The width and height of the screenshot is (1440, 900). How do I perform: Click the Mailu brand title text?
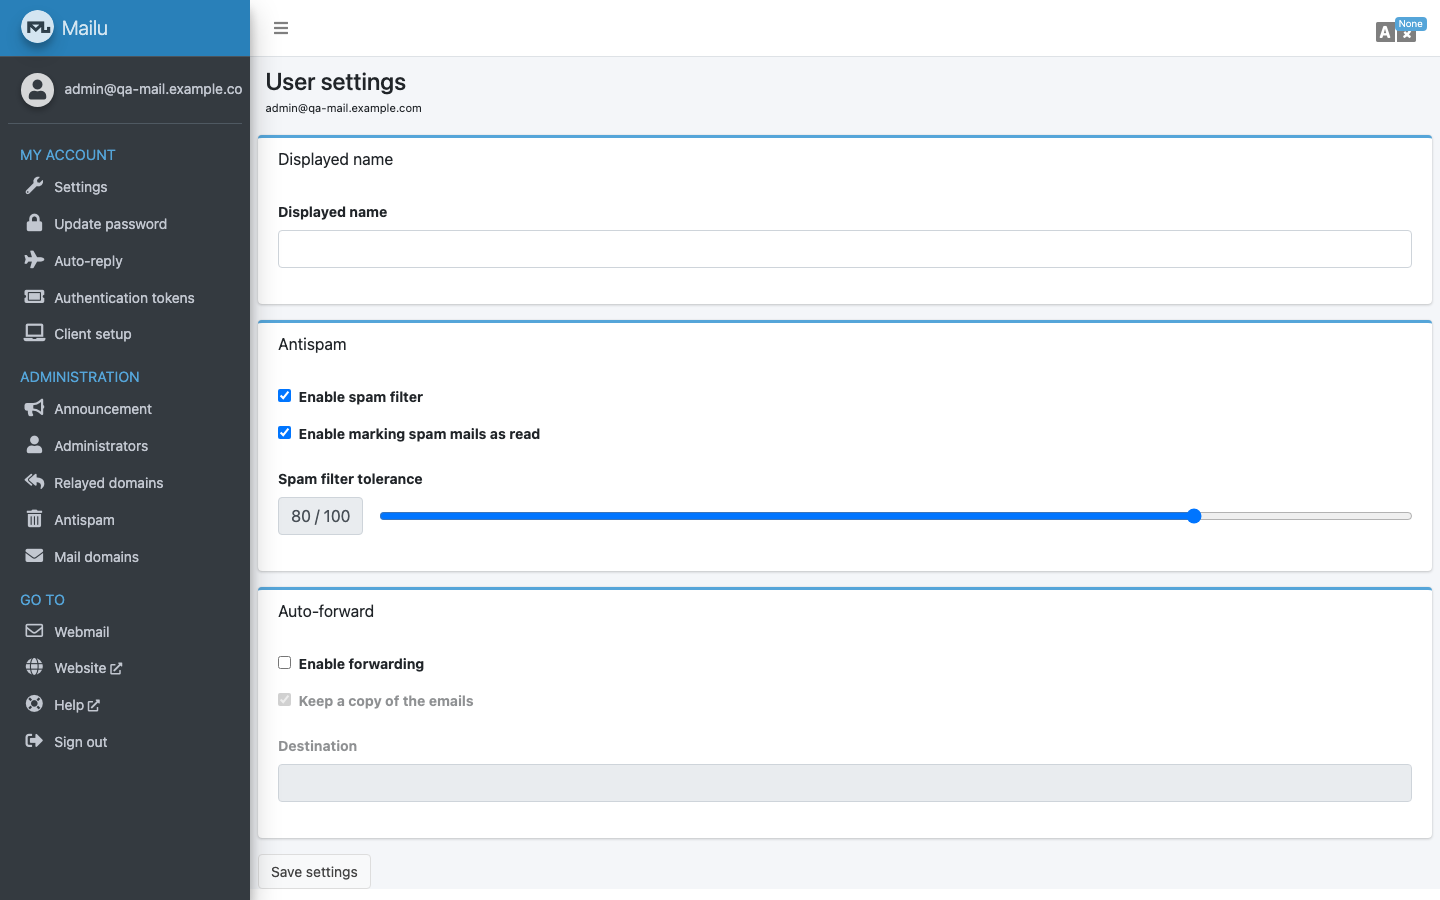(85, 28)
